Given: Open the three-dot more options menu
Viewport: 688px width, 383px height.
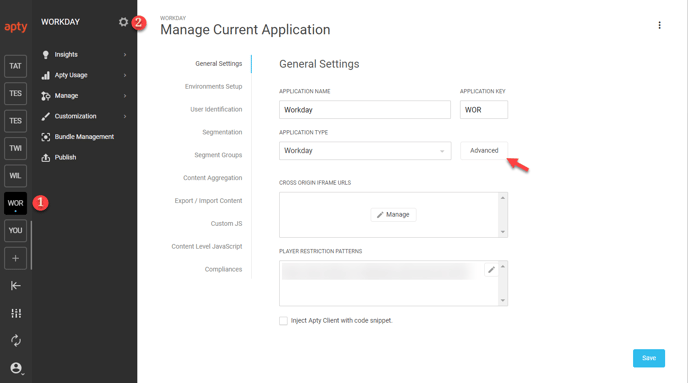Looking at the screenshot, I should (x=659, y=25).
